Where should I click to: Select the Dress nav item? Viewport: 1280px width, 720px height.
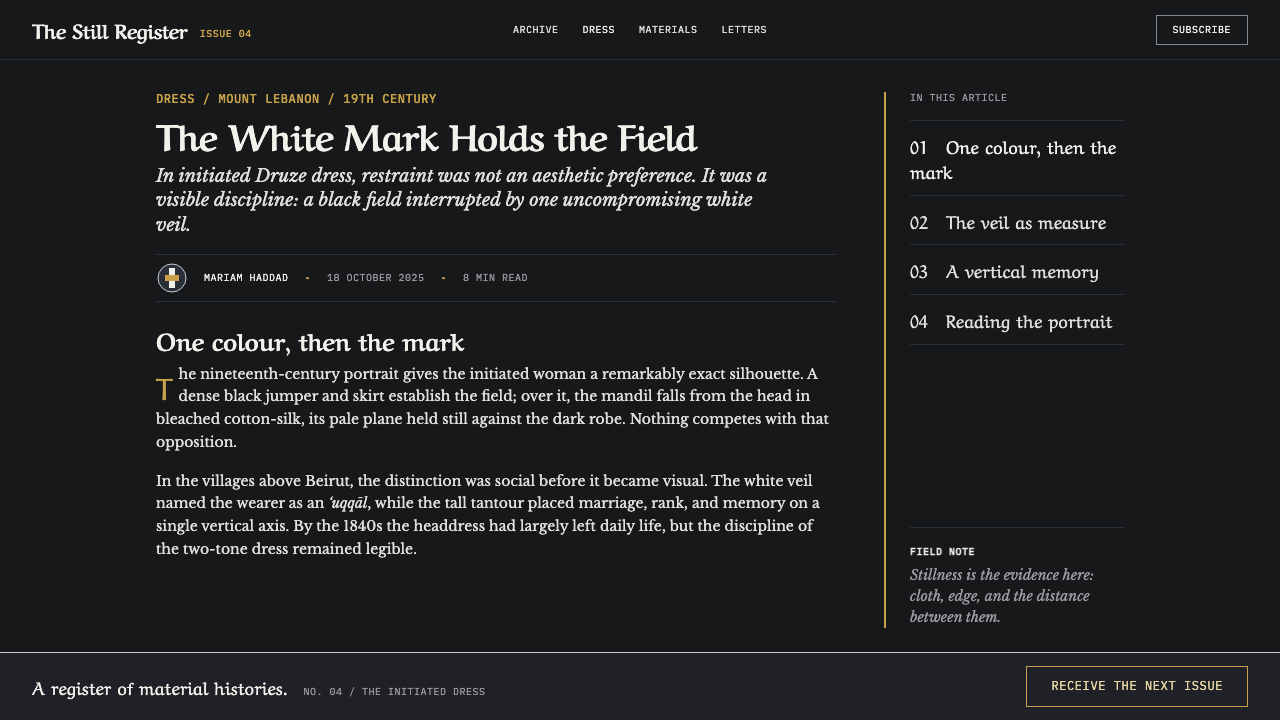click(598, 30)
